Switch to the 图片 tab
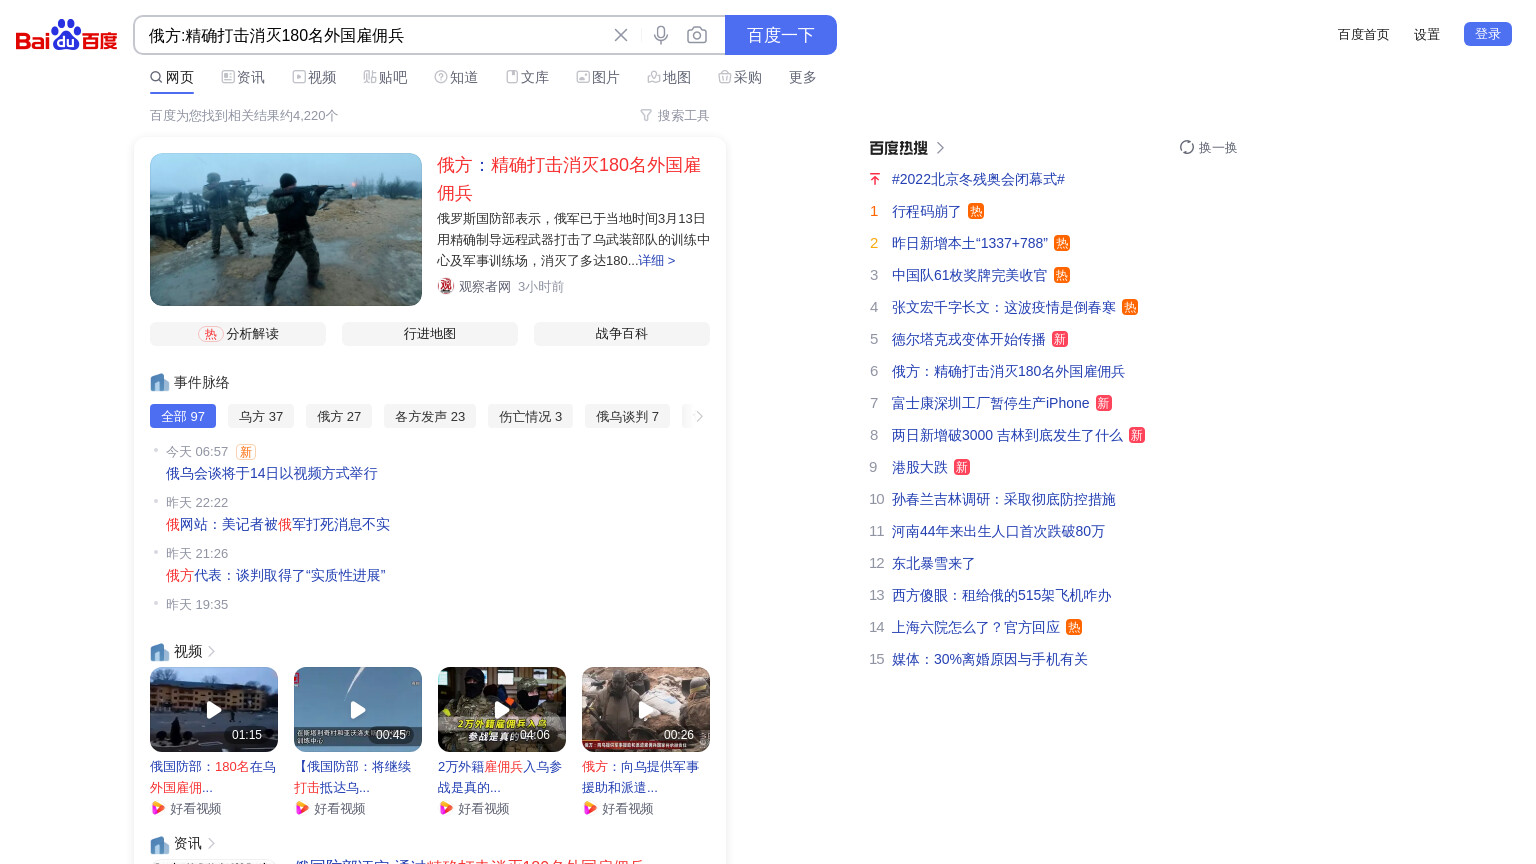Viewport: 1536px width, 864px height. (x=598, y=77)
